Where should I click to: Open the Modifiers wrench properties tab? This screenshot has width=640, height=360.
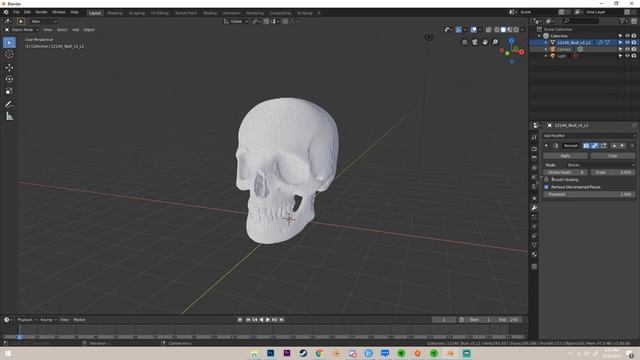pyautogui.click(x=534, y=208)
